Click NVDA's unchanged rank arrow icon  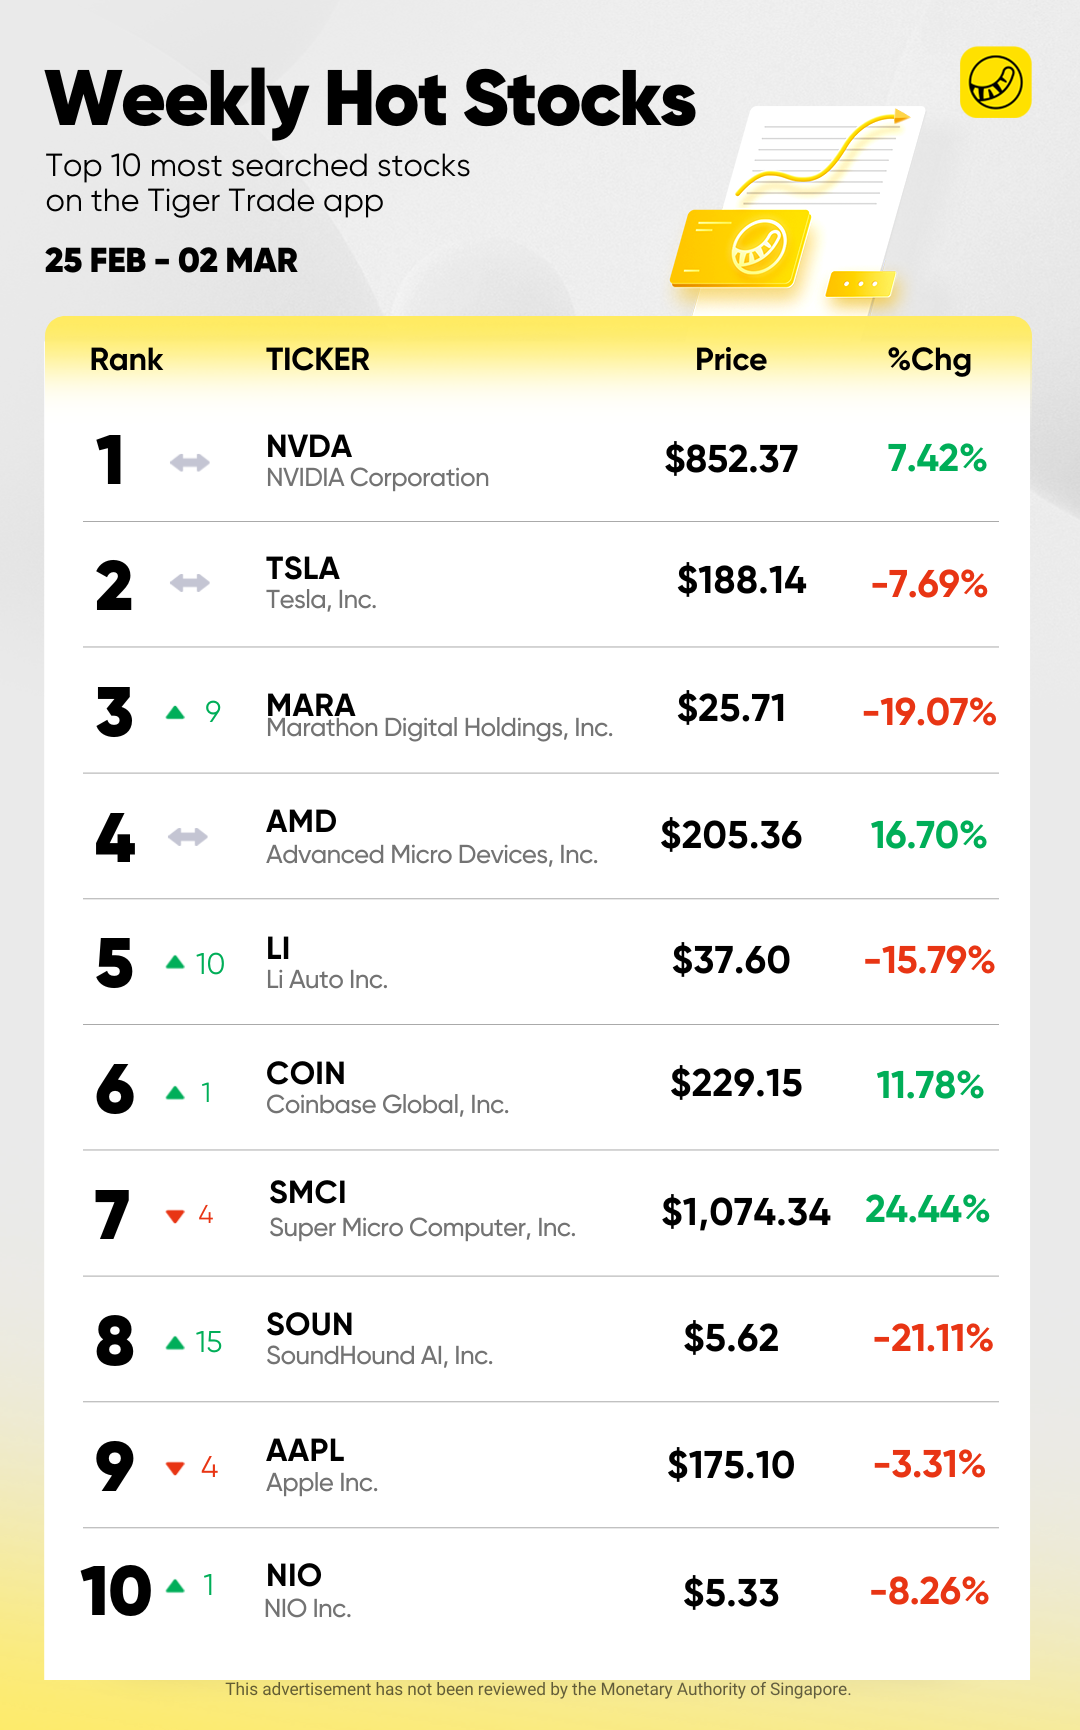pyautogui.click(x=189, y=462)
